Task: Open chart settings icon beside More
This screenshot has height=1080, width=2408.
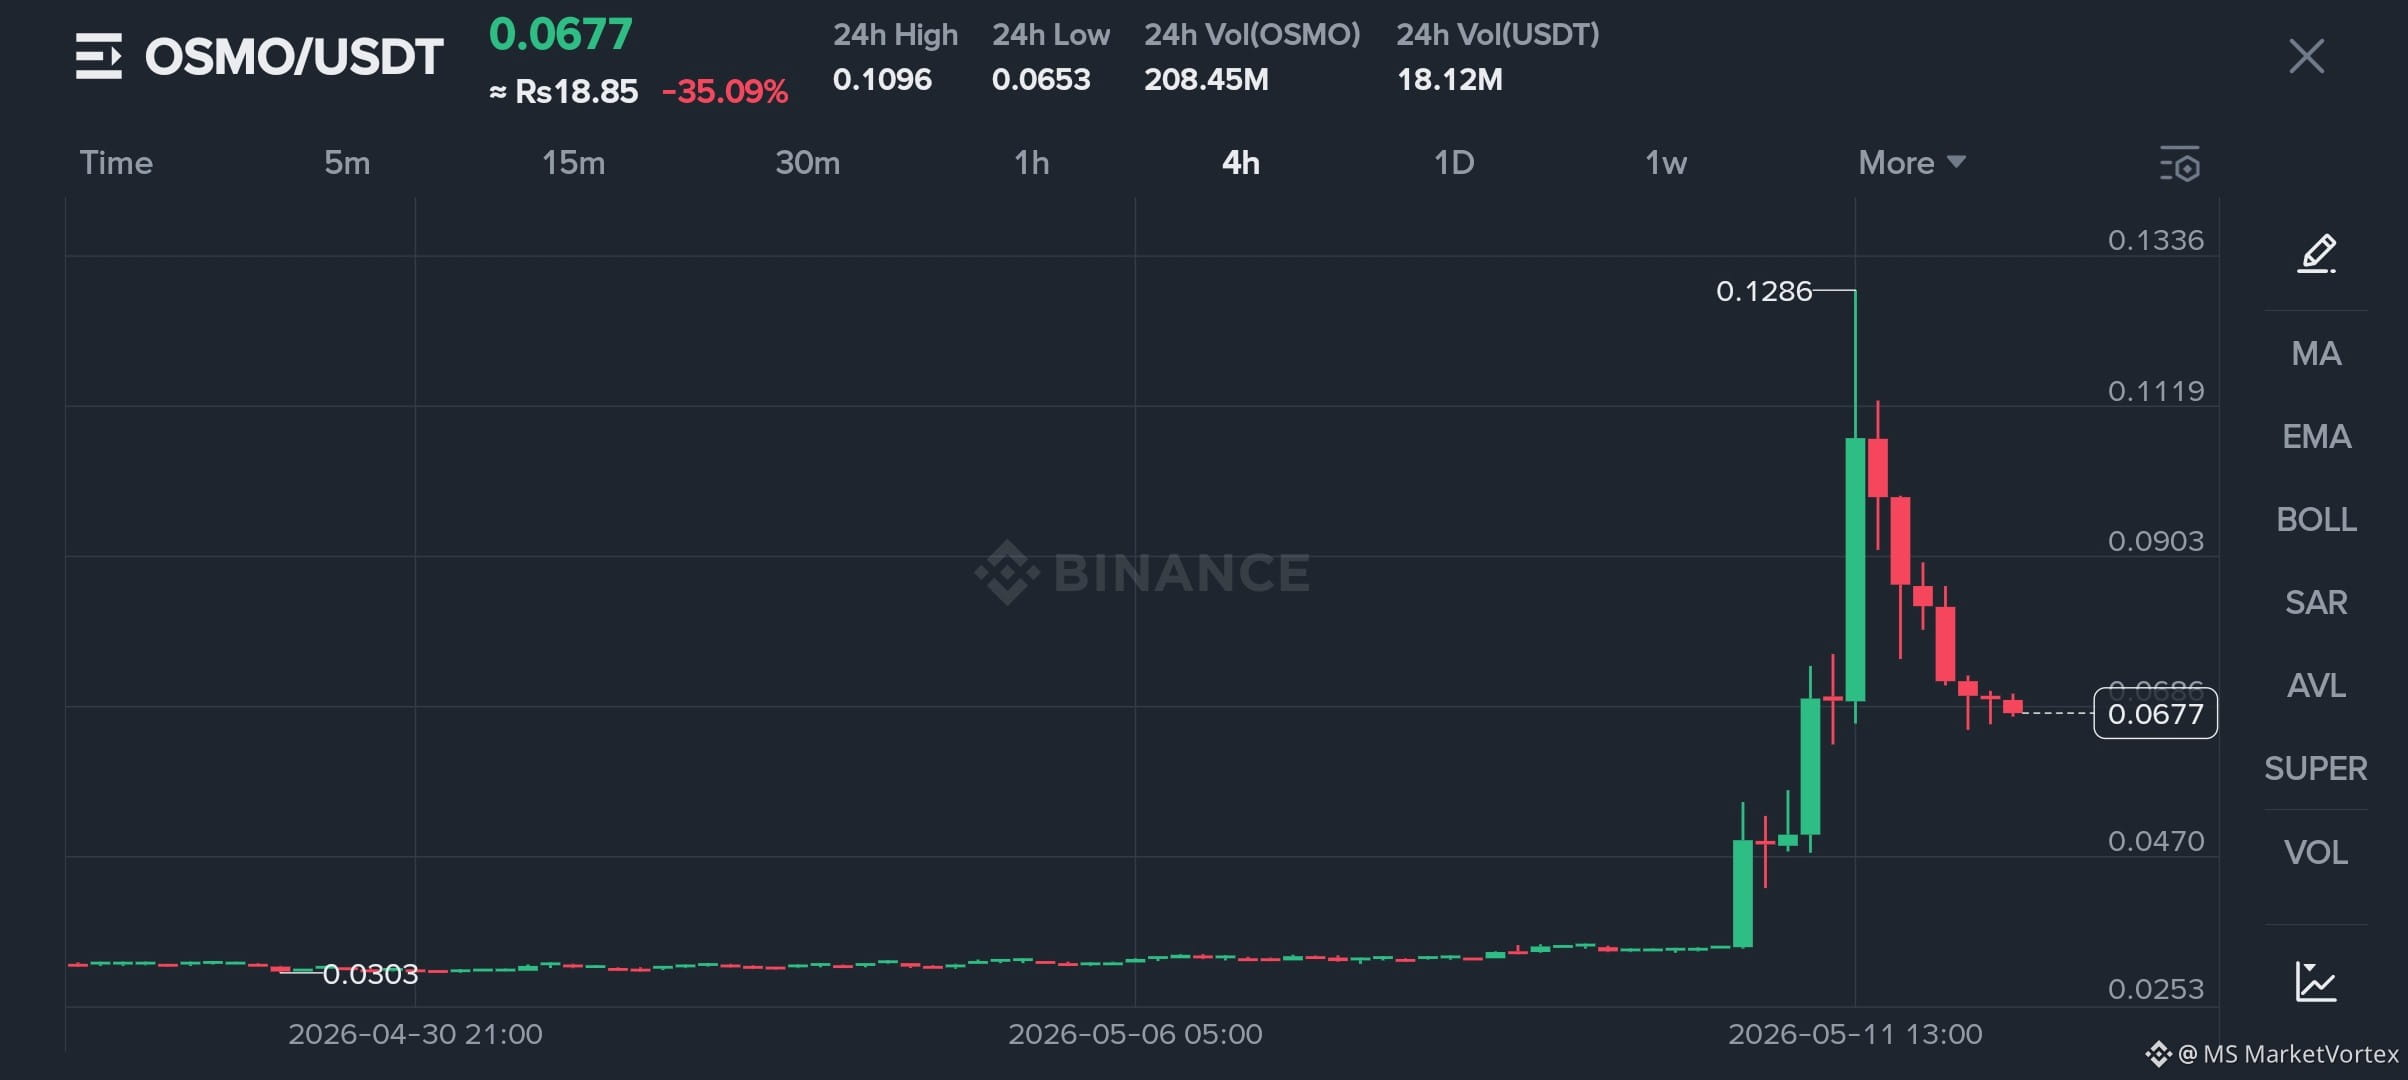Action: tap(2179, 163)
